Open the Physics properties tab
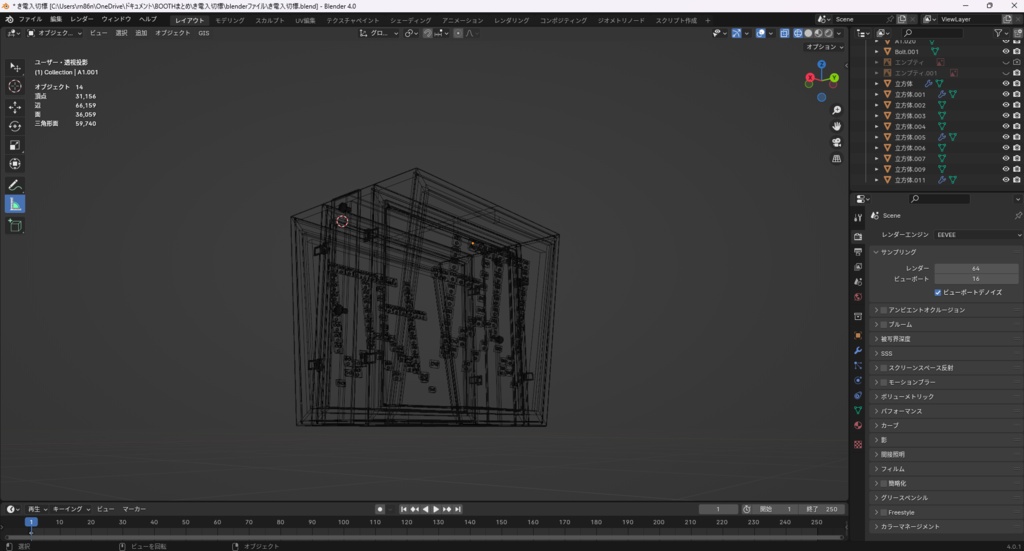Image resolution: width=1024 pixels, height=551 pixels. pos(858,381)
